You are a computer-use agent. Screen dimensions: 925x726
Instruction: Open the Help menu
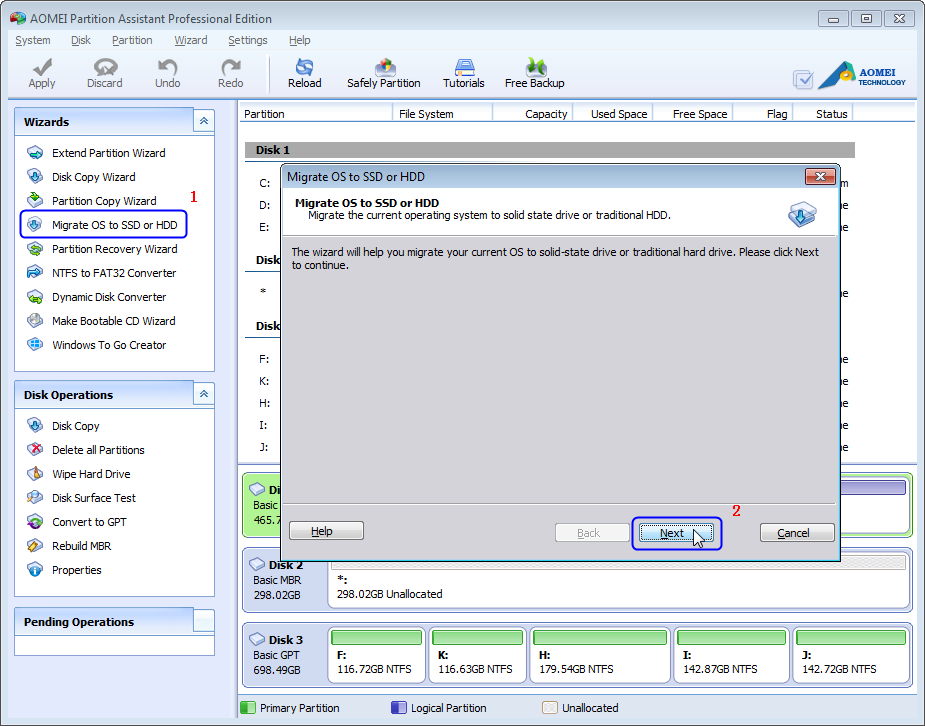tap(300, 40)
